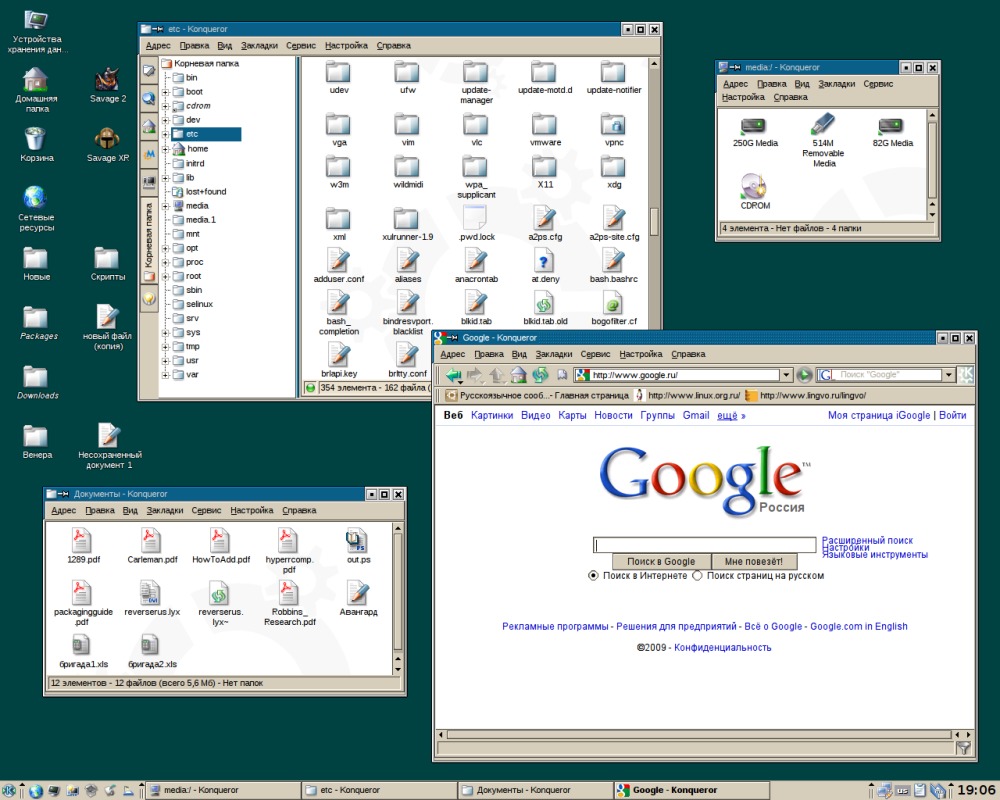This screenshot has width=1000, height=800.
Task: Expand the home folder tree node
Action: click(165, 149)
